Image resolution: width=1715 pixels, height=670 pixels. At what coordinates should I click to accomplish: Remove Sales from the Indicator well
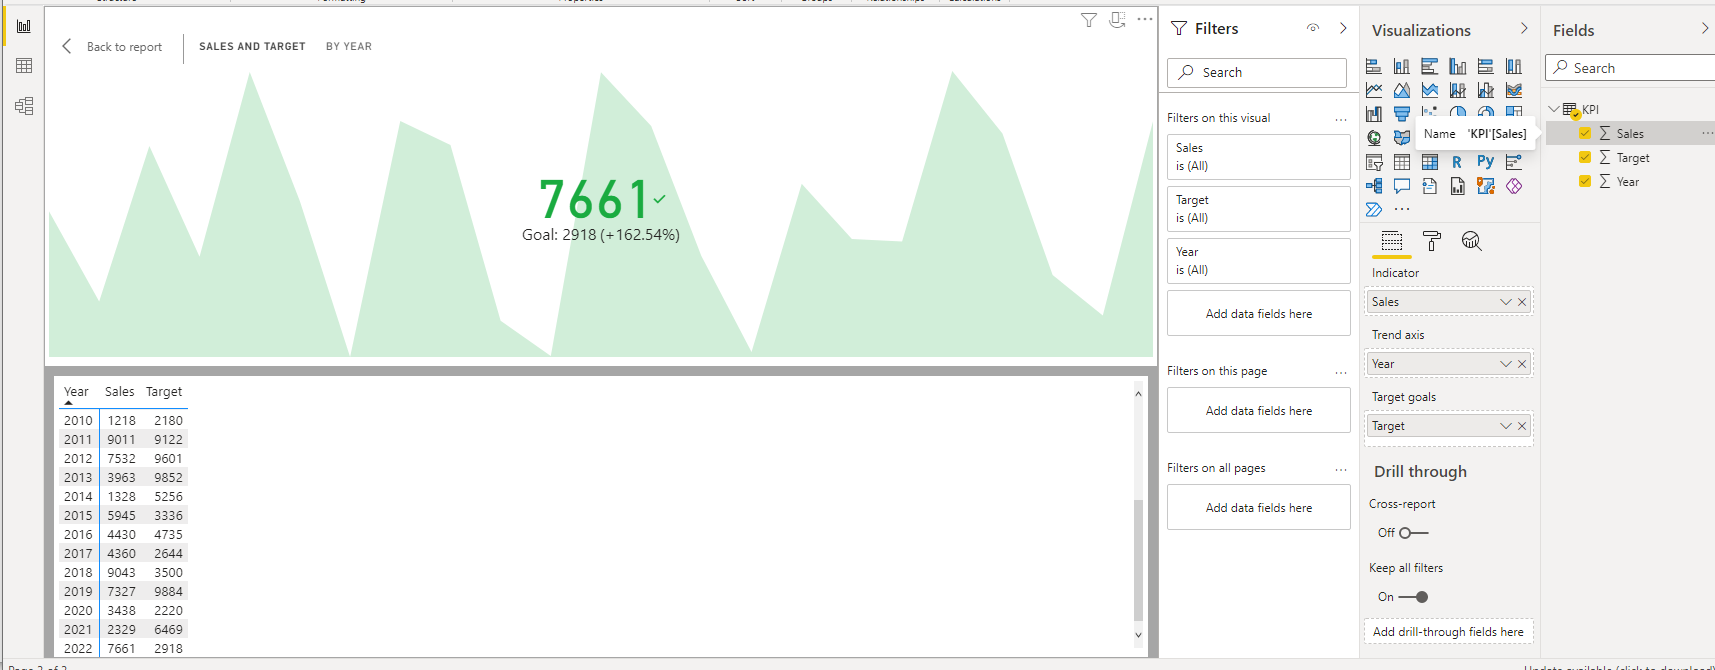point(1522,302)
